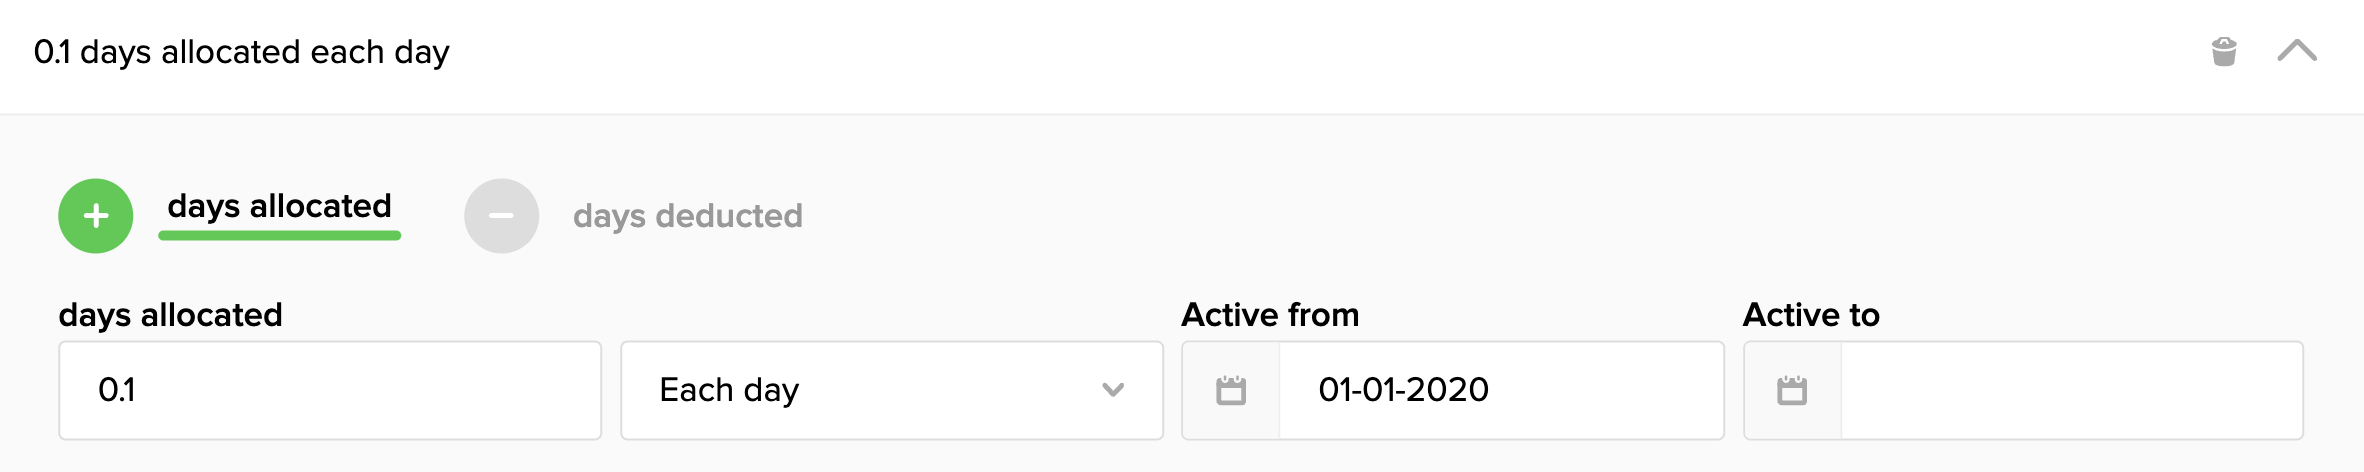Click the green plus circle icon
This screenshot has width=2364, height=472.
[x=96, y=216]
